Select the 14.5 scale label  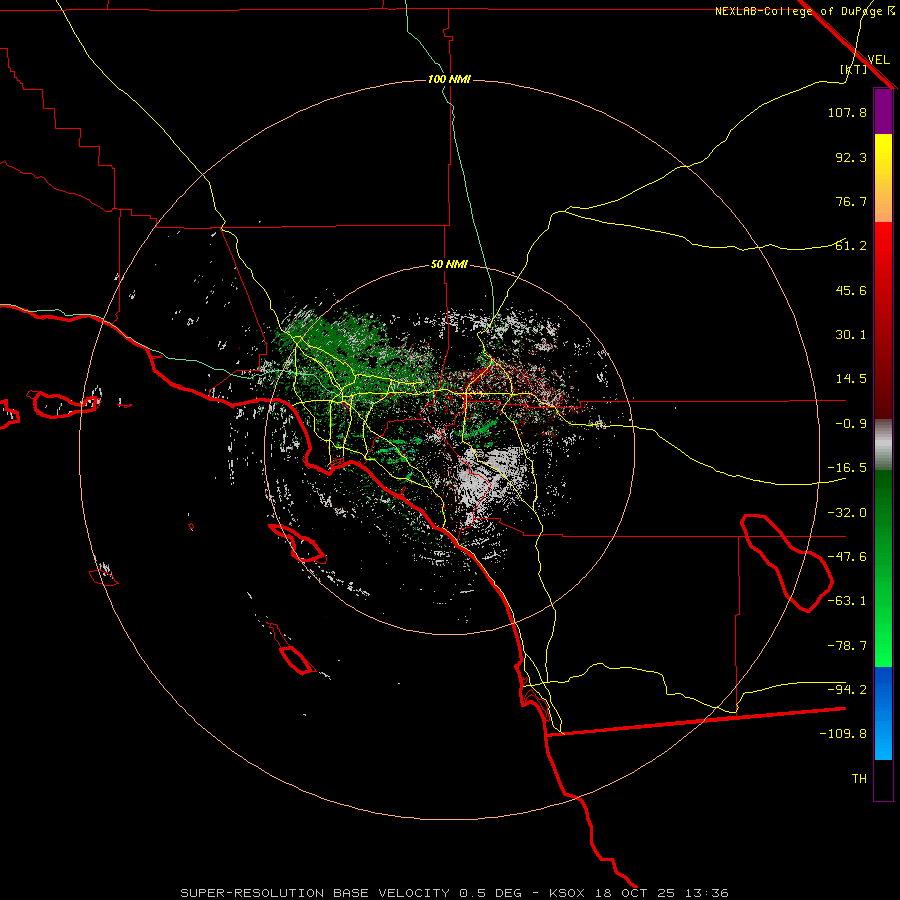click(851, 379)
